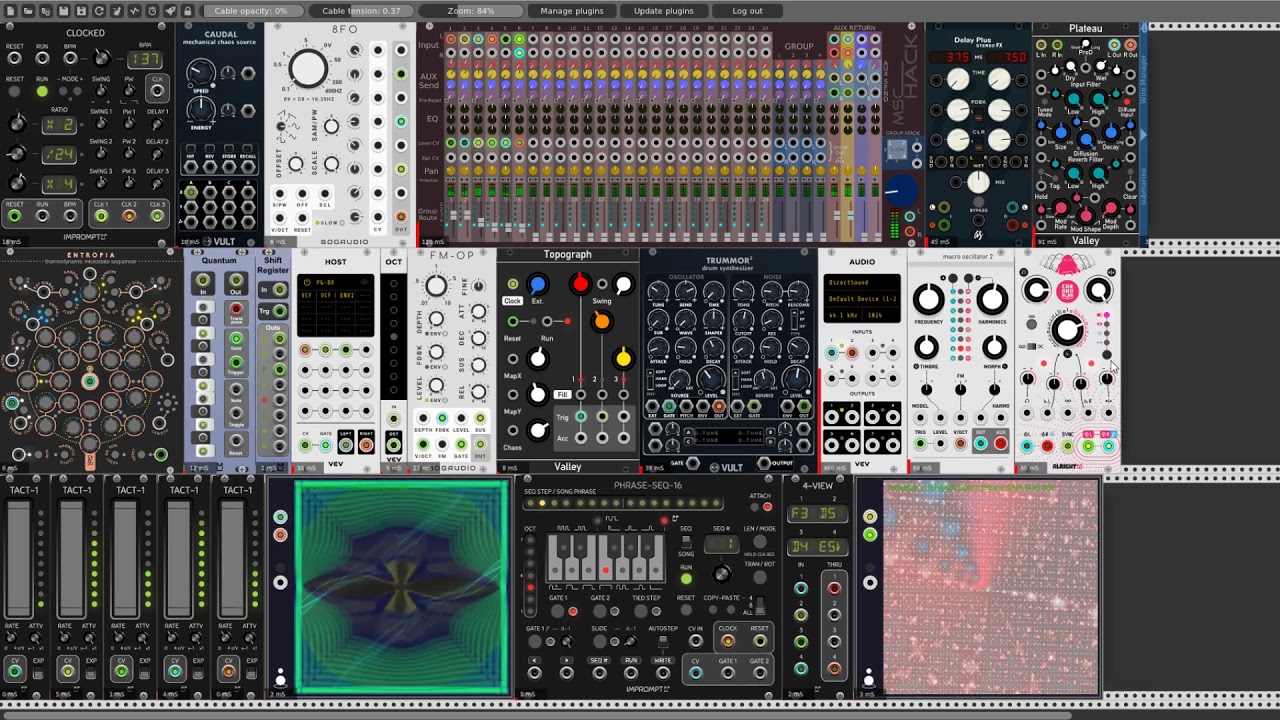This screenshot has width=1280, height=720.
Task: Click the blue master knob on mixer
Action: click(x=900, y=189)
